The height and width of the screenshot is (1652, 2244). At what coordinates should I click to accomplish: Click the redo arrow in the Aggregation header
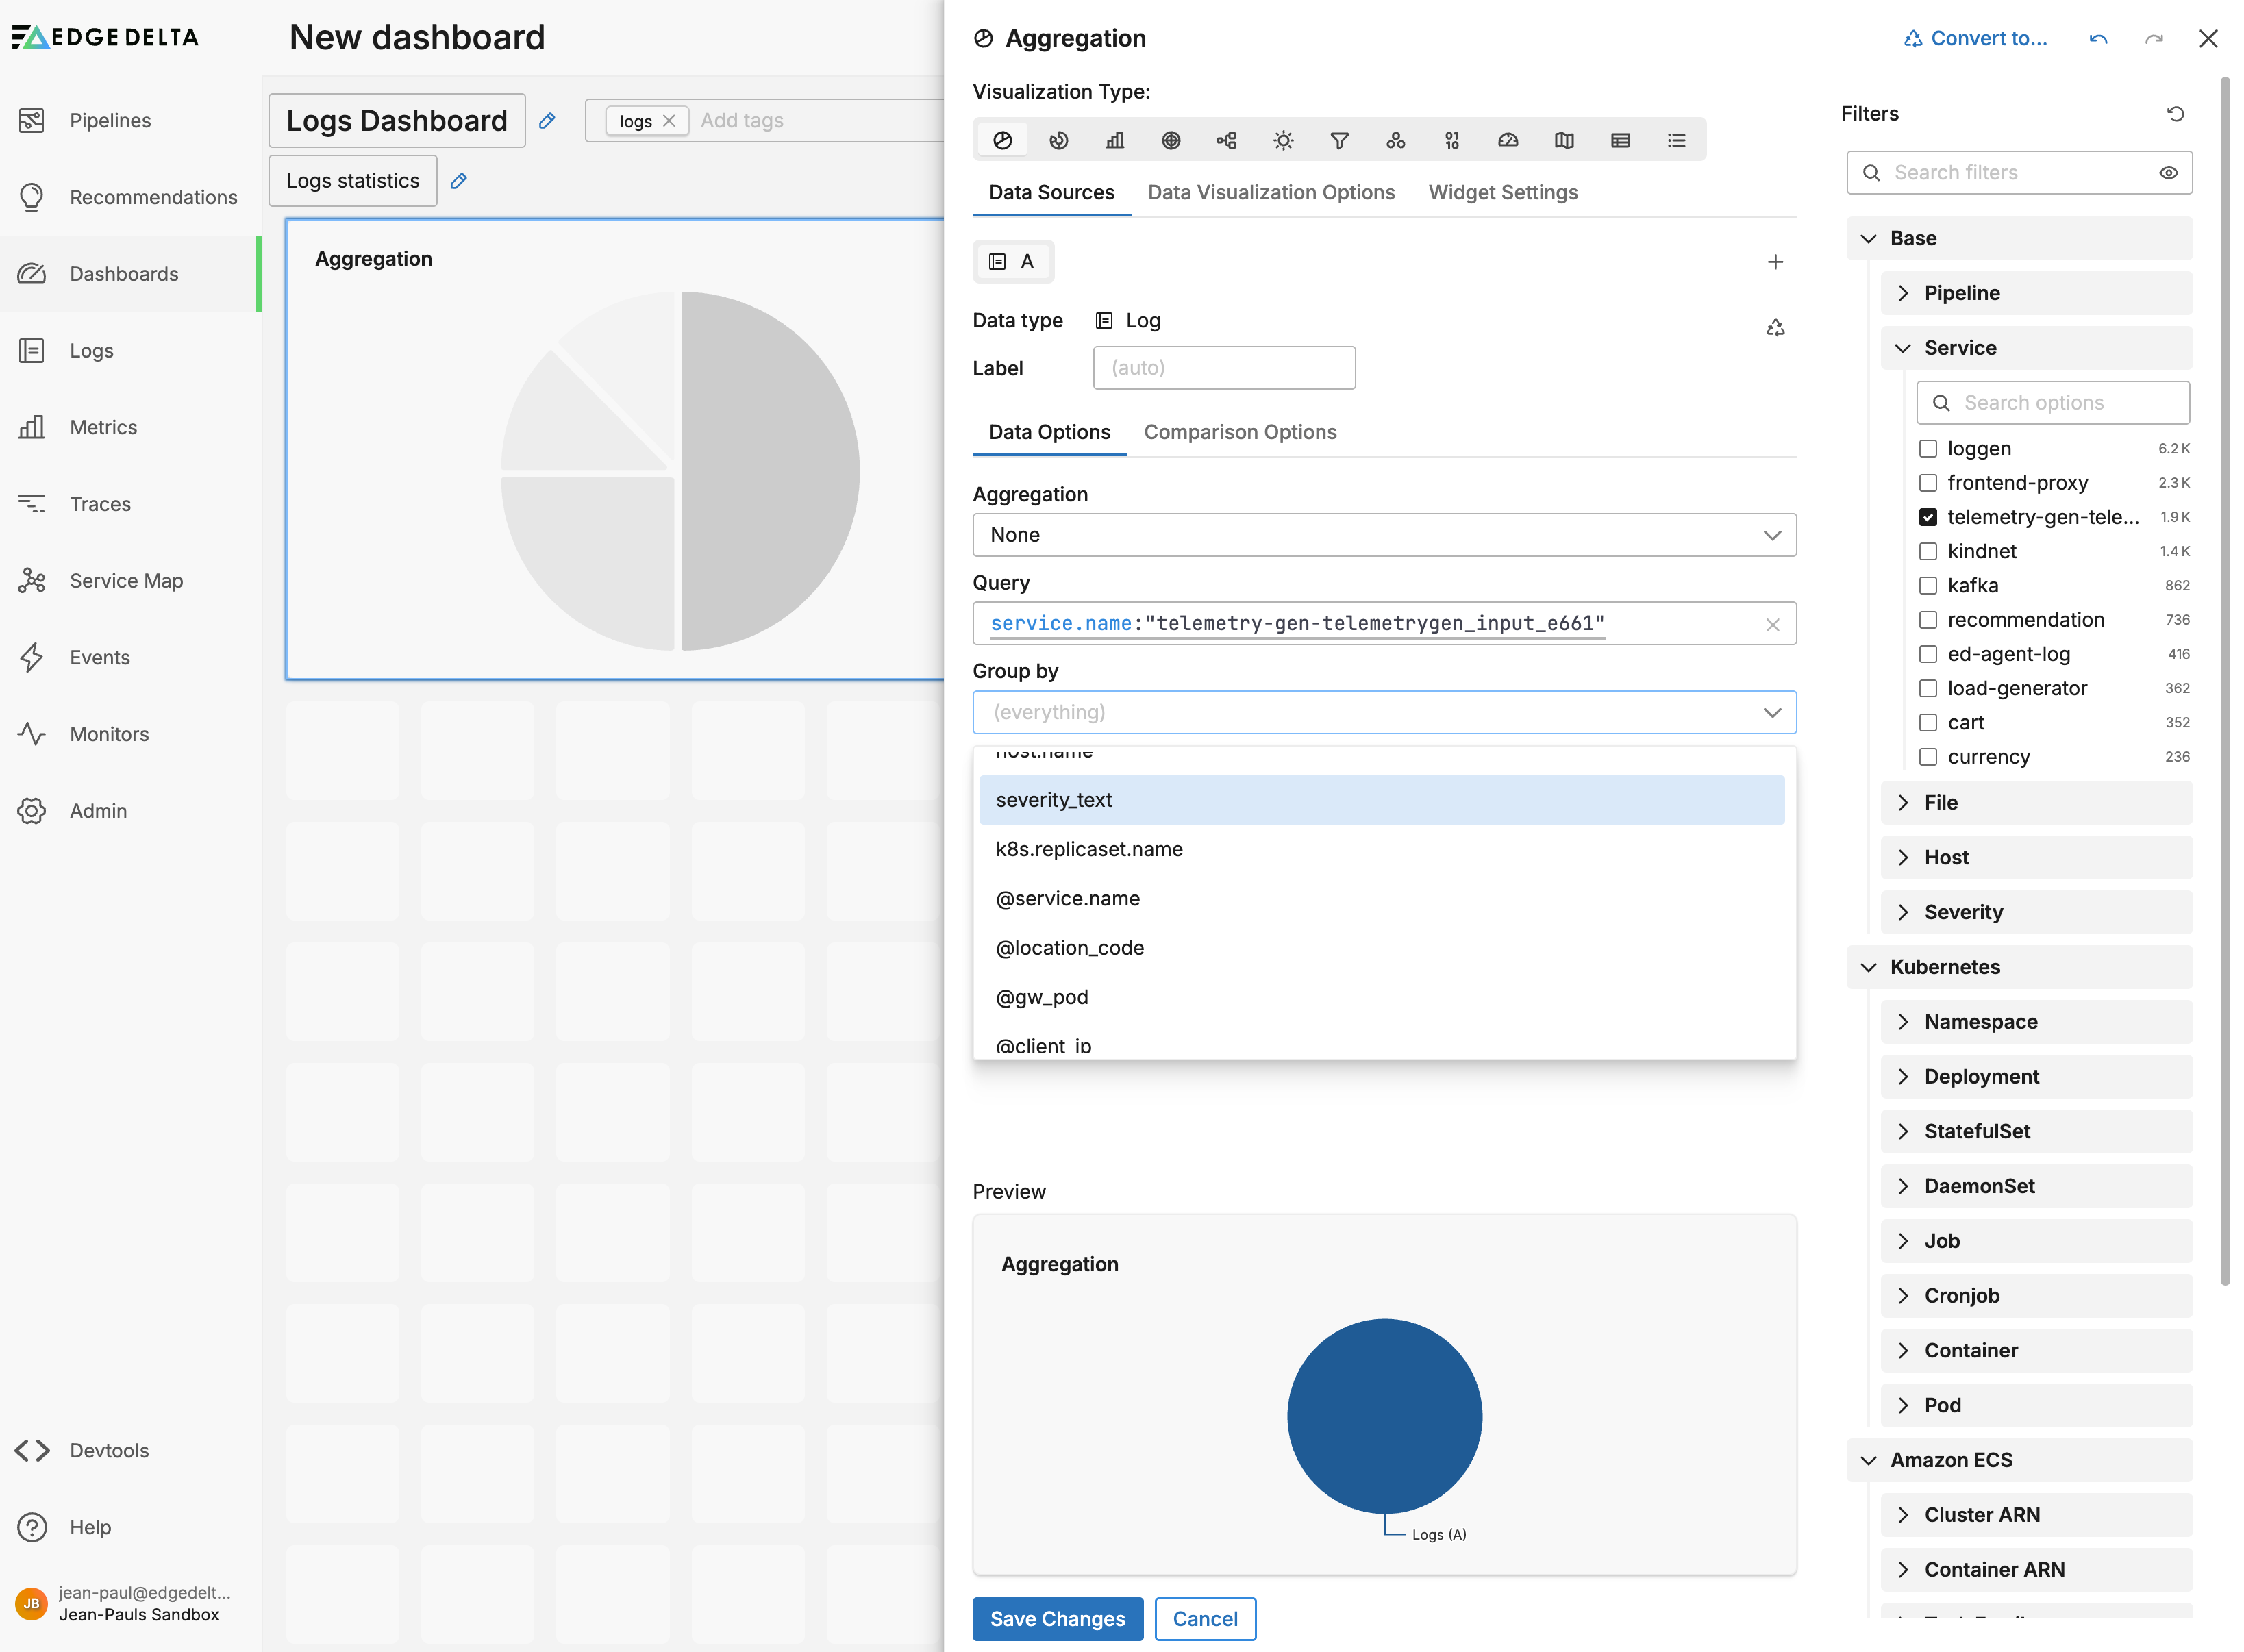coord(2154,39)
